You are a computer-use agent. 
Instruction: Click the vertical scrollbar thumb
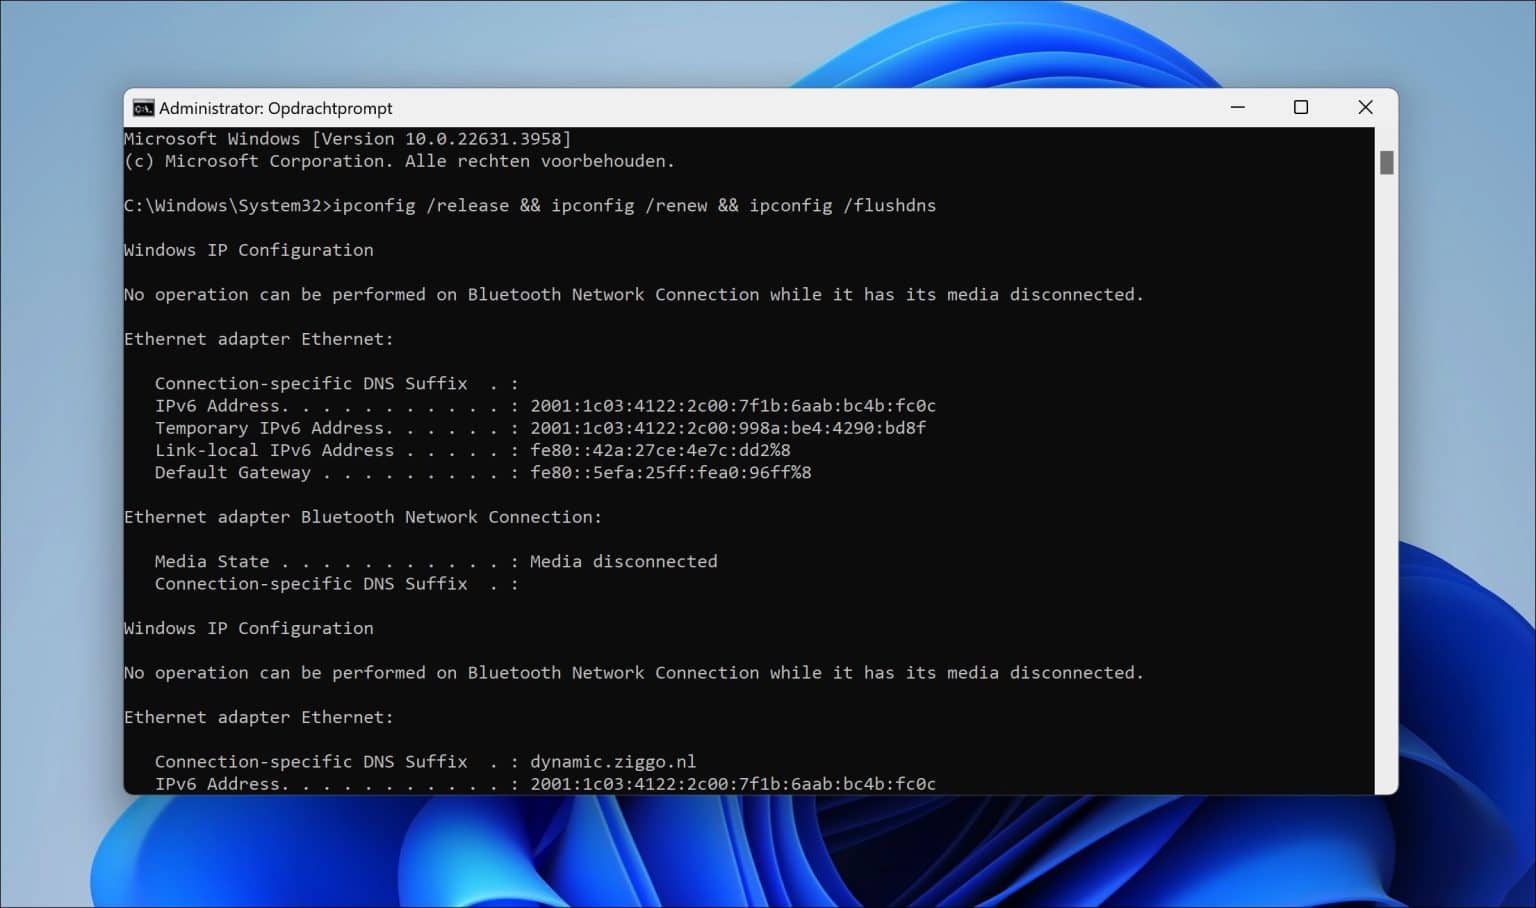(x=1386, y=162)
